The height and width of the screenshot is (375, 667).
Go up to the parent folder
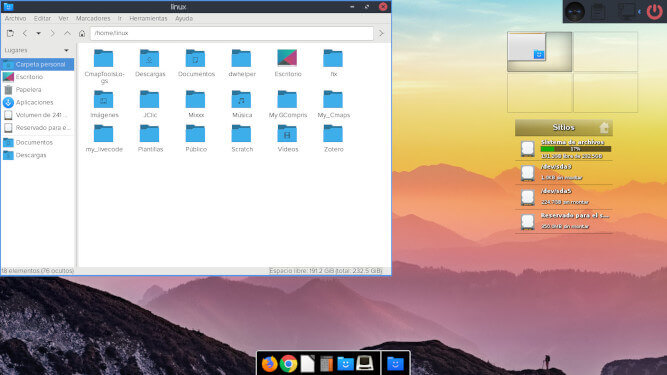pos(67,33)
